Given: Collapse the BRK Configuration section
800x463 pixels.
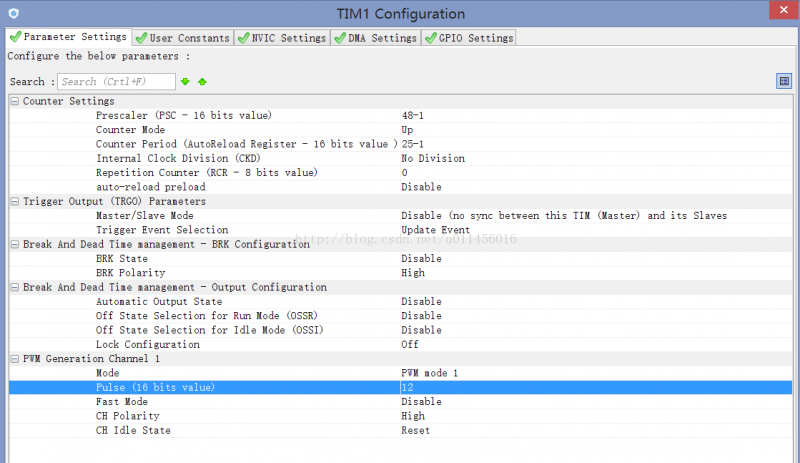Looking at the screenshot, I should point(15,244).
